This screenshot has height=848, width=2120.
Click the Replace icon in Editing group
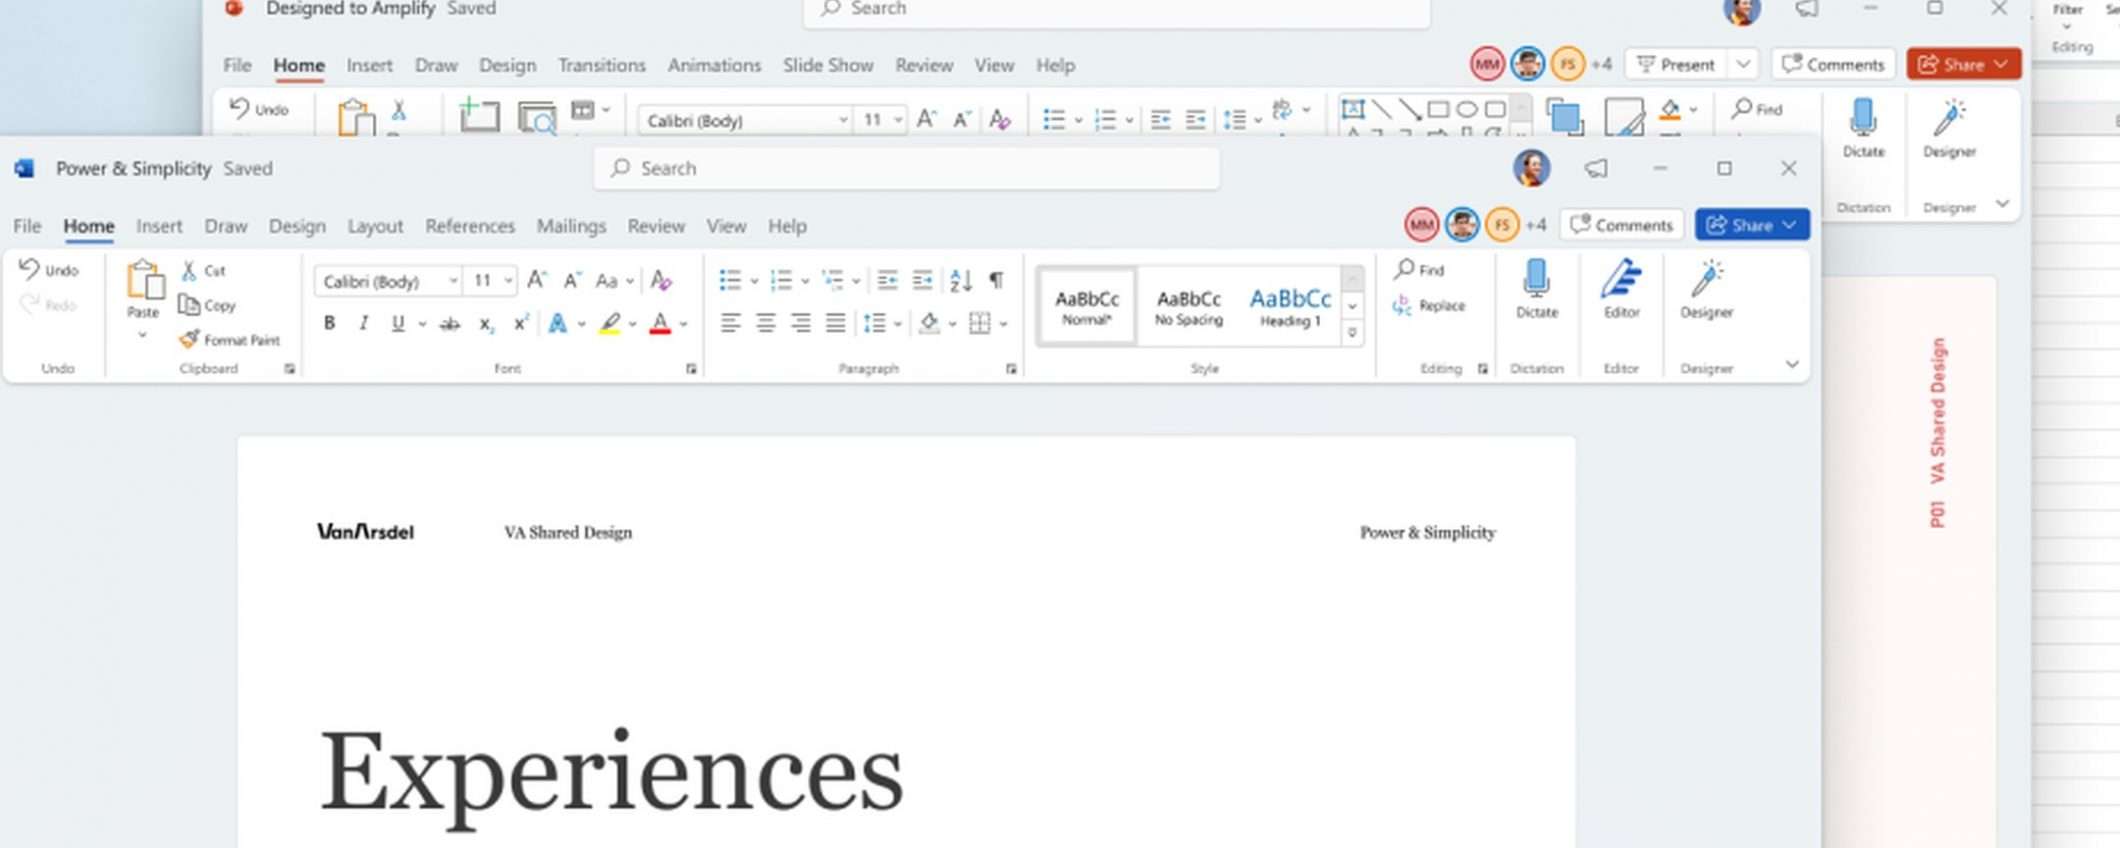coord(1403,305)
